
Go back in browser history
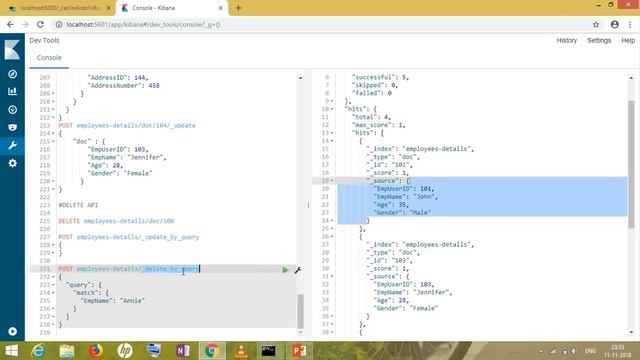(10, 24)
